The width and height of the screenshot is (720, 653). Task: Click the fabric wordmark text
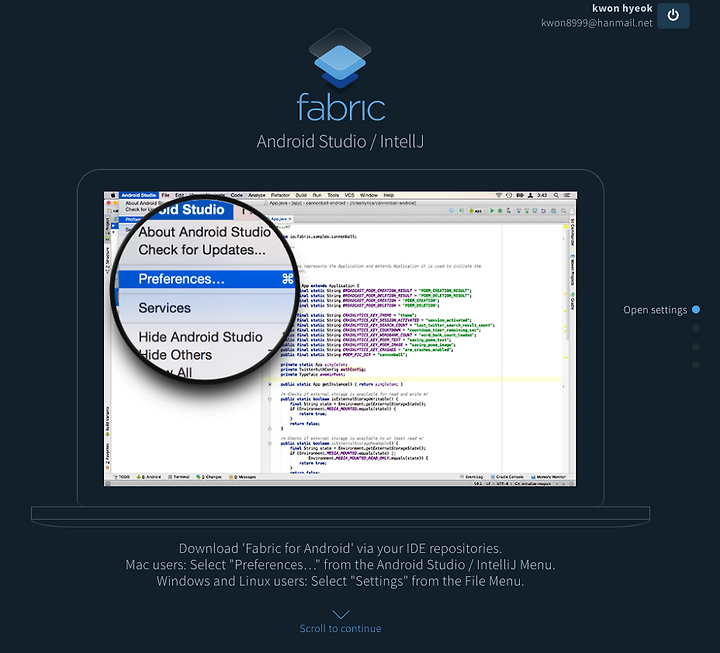pos(341,107)
